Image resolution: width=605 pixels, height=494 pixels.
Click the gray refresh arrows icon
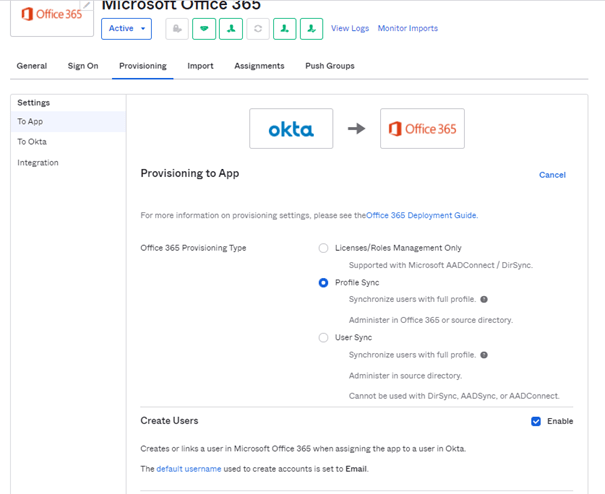258,29
